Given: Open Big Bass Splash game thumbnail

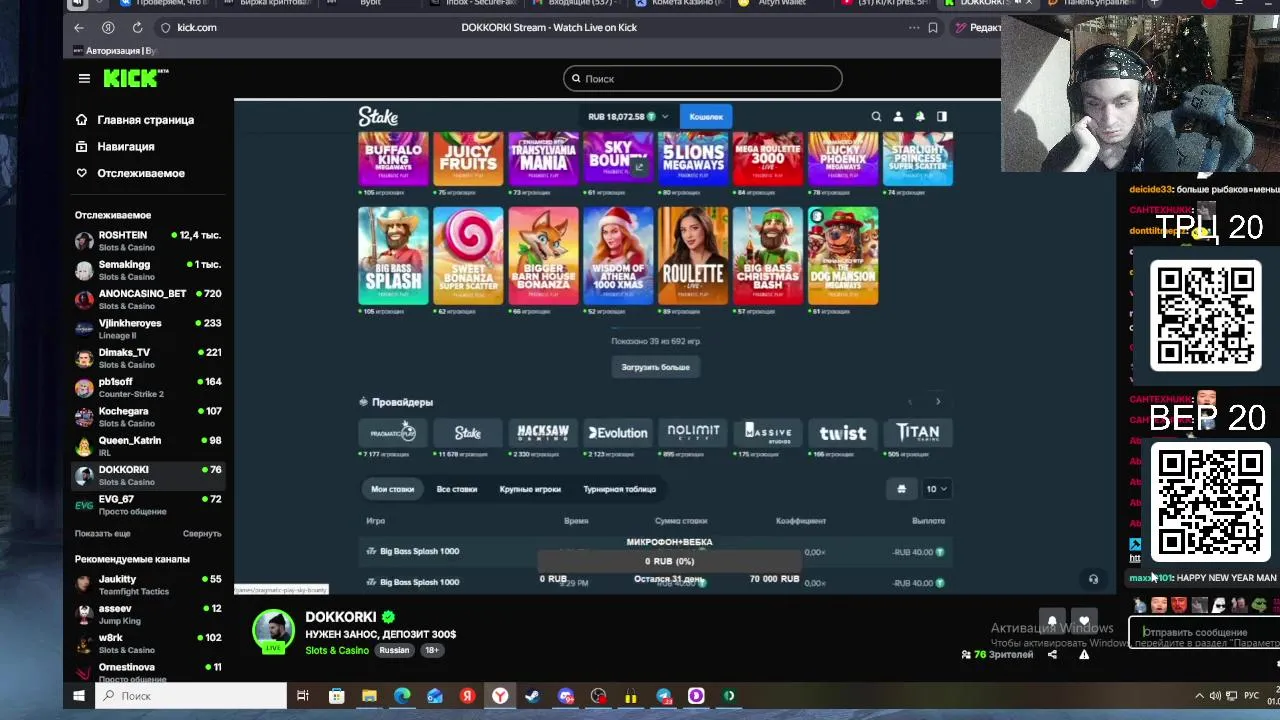Looking at the screenshot, I should click(393, 255).
